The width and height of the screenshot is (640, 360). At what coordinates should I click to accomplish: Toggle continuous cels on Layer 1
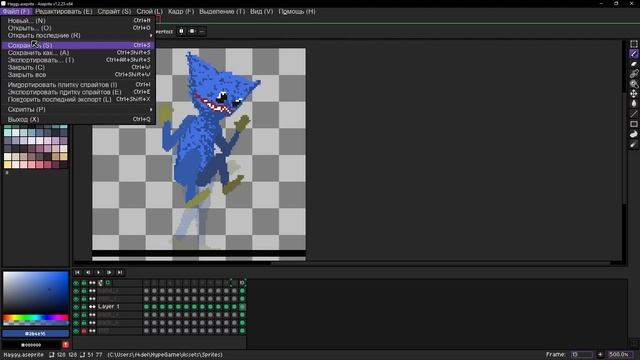(x=92, y=307)
